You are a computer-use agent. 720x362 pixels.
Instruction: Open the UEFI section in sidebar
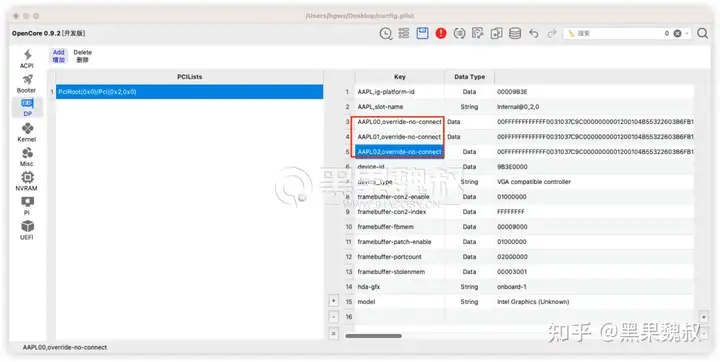click(x=27, y=230)
